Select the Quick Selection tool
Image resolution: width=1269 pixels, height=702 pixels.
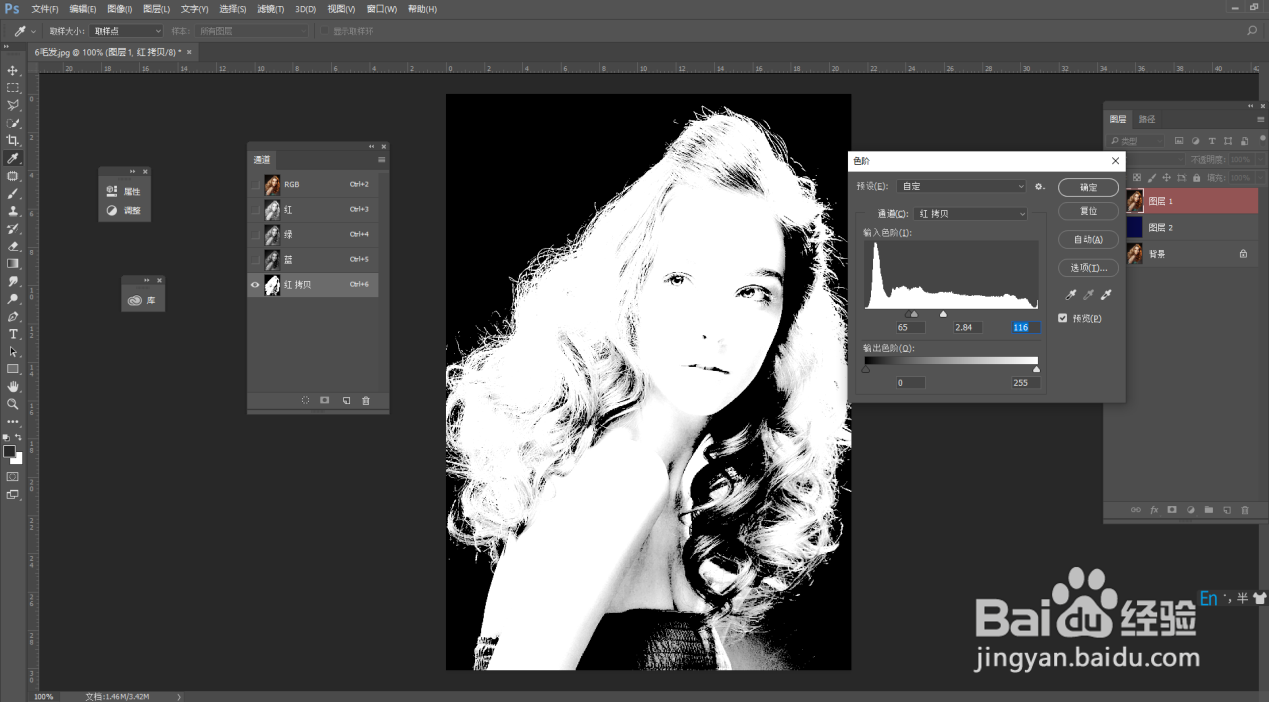click(13, 123)
